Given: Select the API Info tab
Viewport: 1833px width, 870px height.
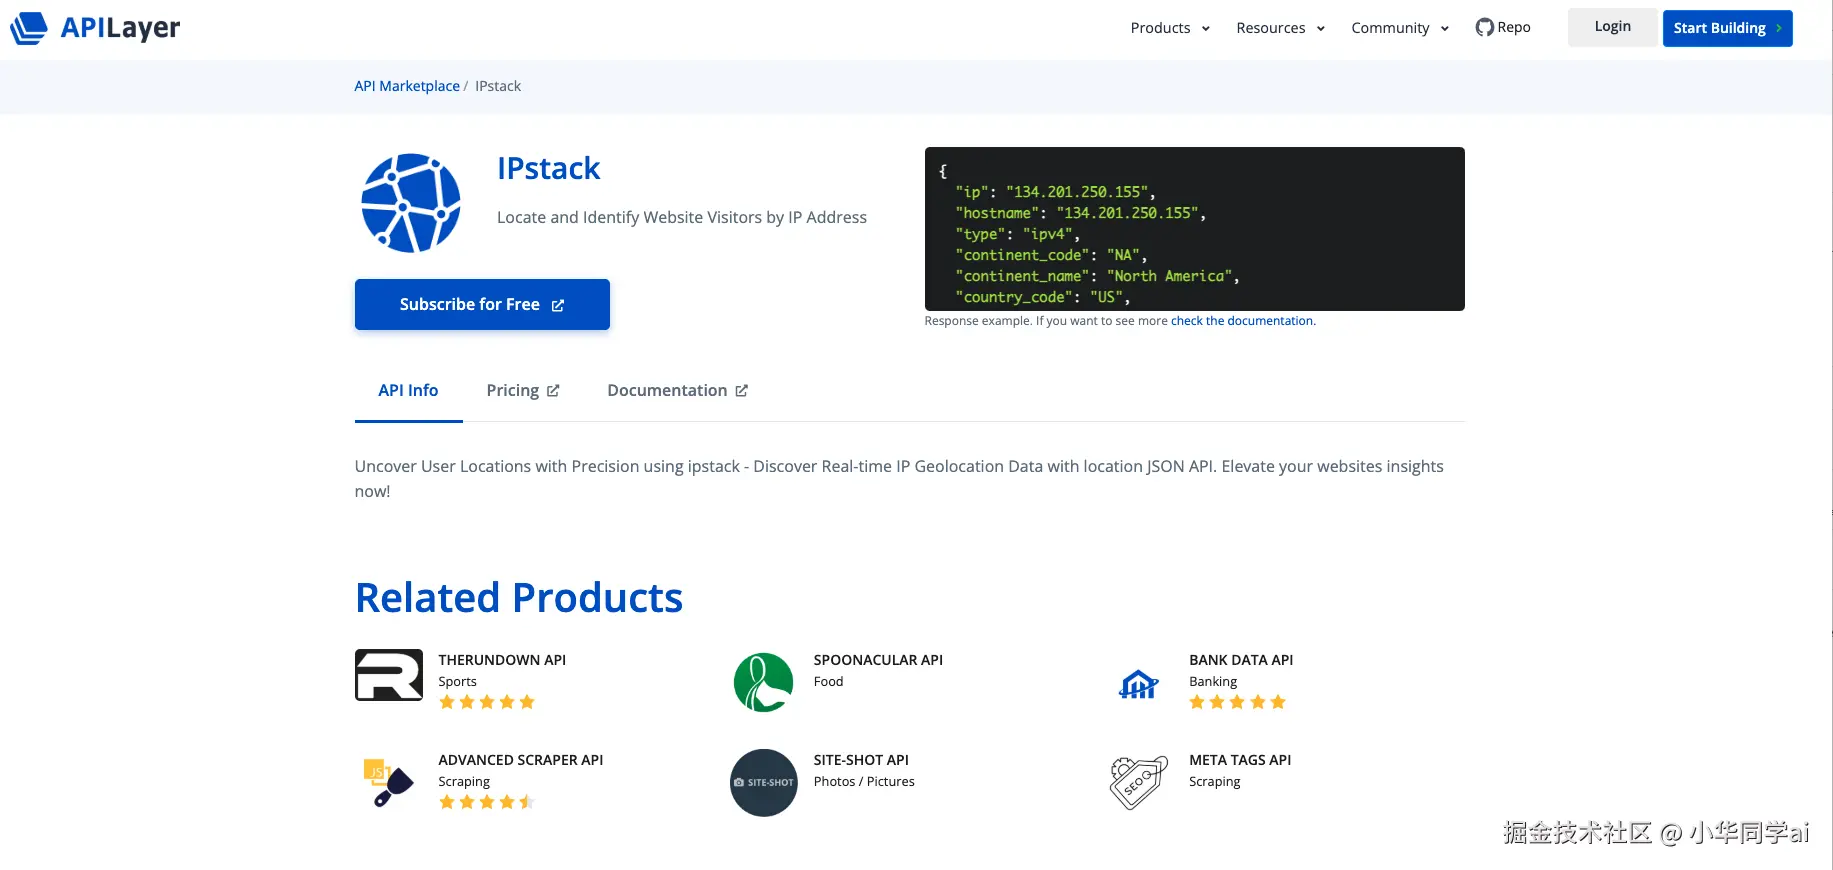Looking at the screenshot, I should pos(408,390).
